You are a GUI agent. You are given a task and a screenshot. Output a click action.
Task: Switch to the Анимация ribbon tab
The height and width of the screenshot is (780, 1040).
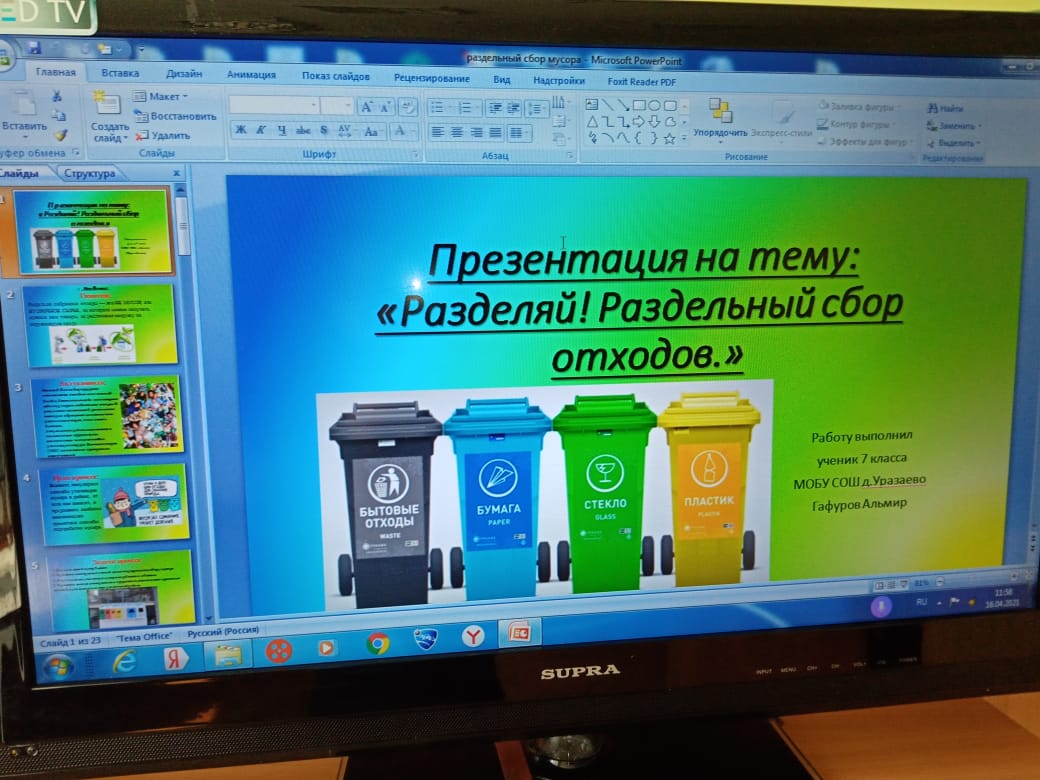point(251,75)
